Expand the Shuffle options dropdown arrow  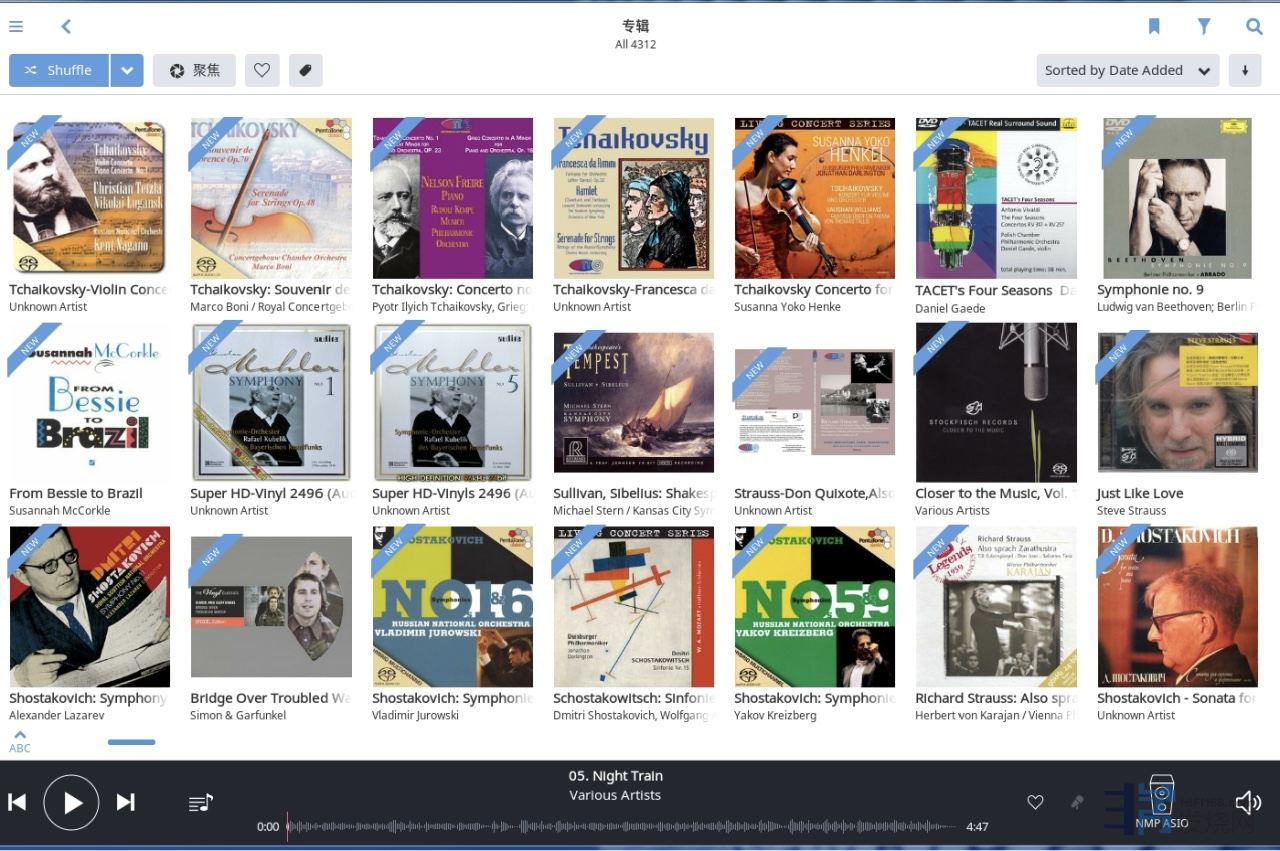tap(127, 70)
